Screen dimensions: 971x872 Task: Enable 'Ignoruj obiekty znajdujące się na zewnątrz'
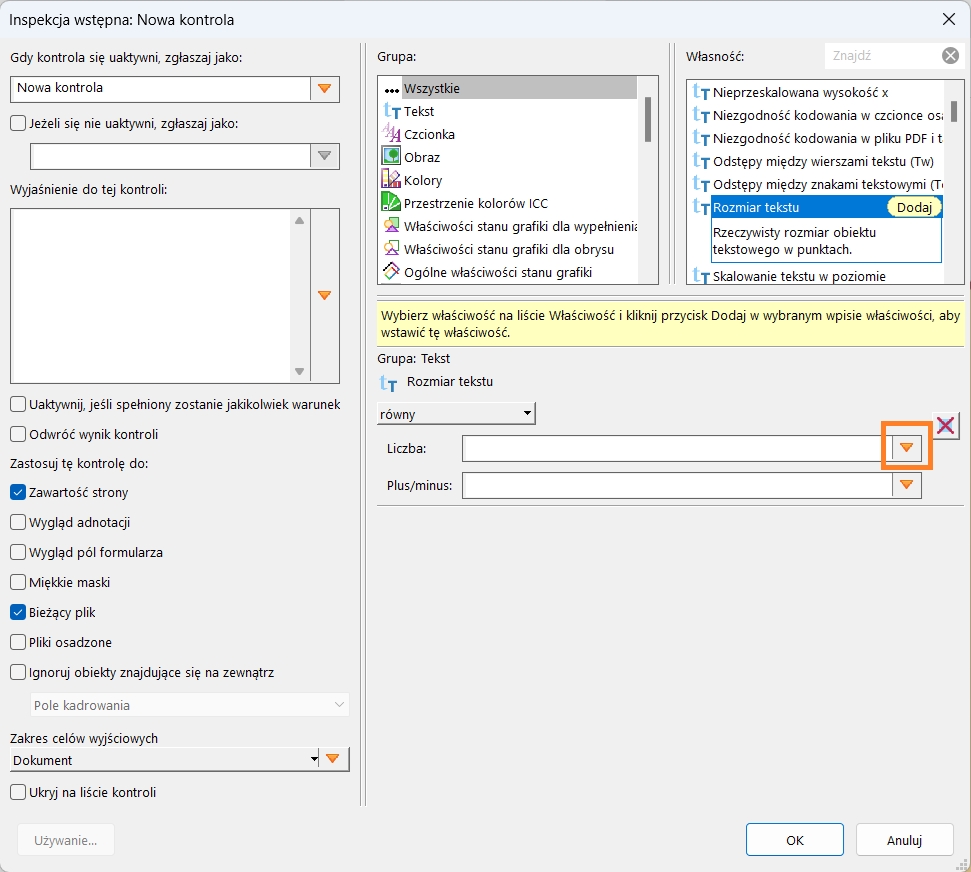point(18,672)
